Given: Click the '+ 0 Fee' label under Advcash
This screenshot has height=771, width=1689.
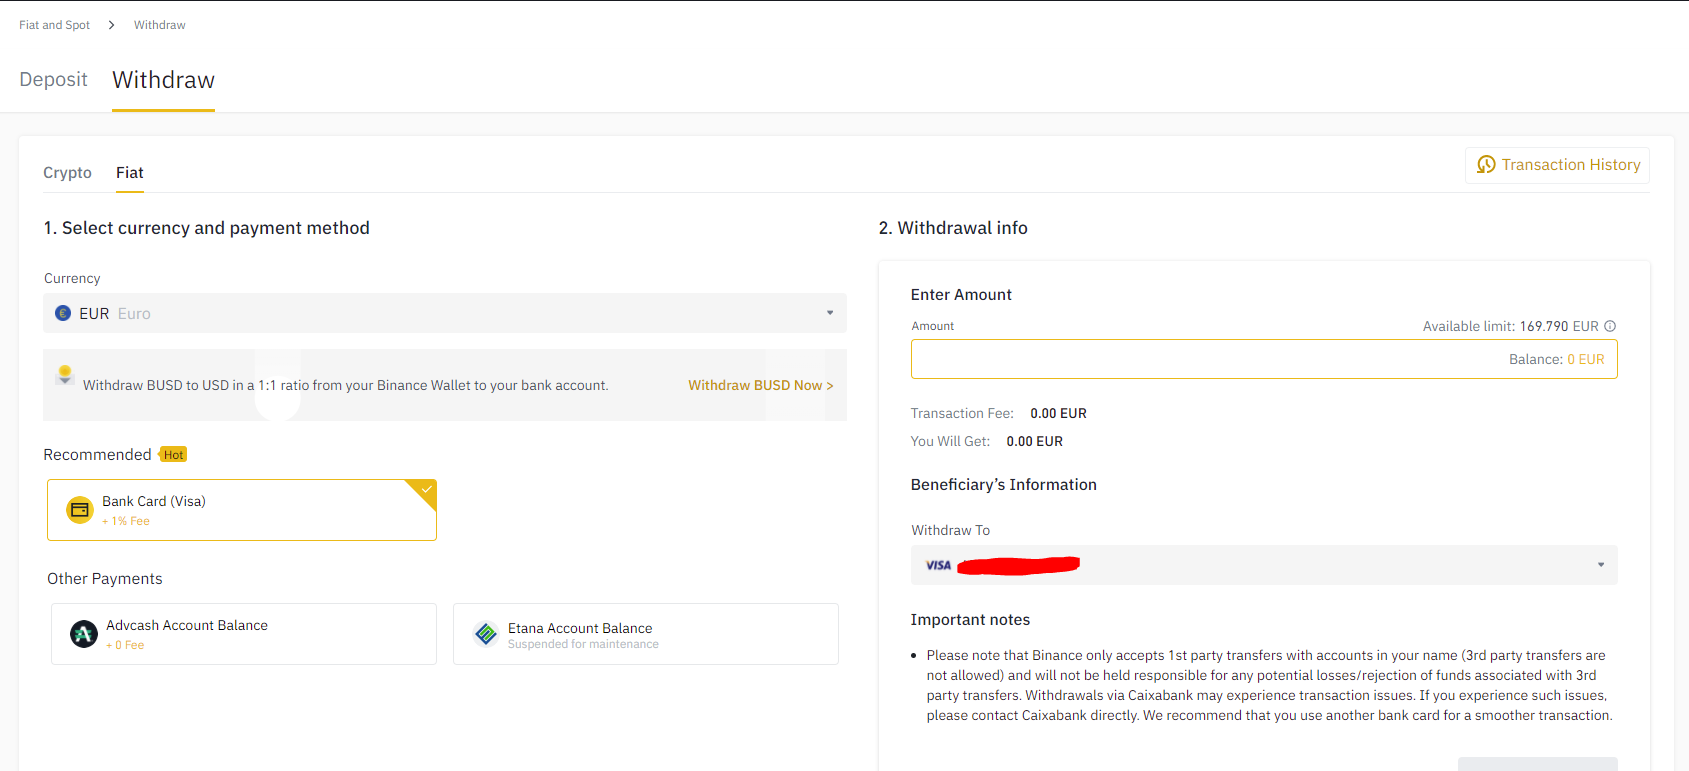Looking at the screenshot, I should coord(125,645).
